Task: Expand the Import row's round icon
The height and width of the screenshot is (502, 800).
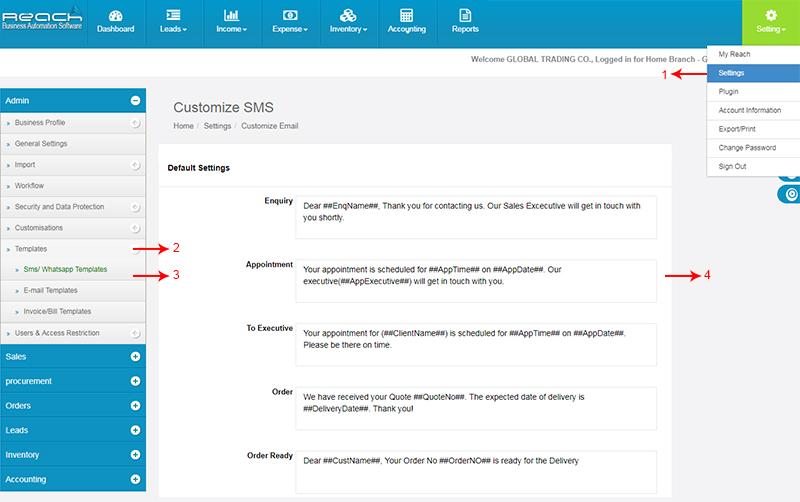Action: 135,165
